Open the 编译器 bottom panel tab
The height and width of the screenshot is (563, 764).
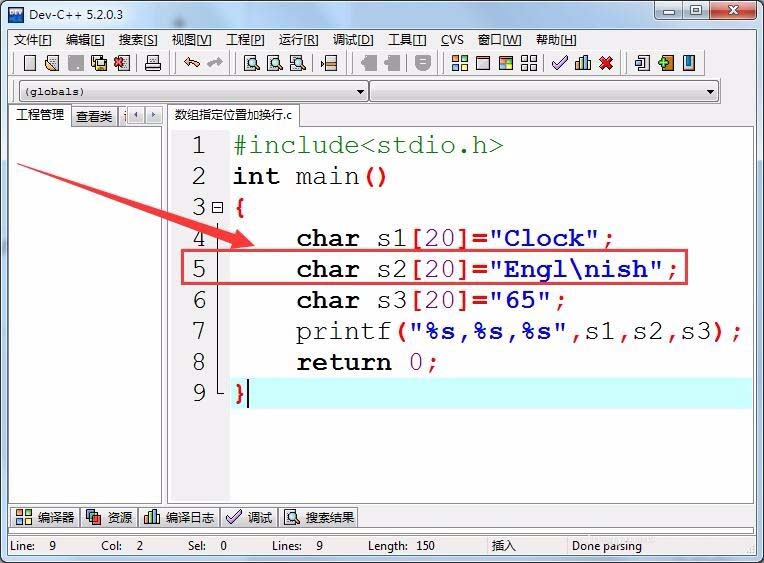tap(45, 517)
